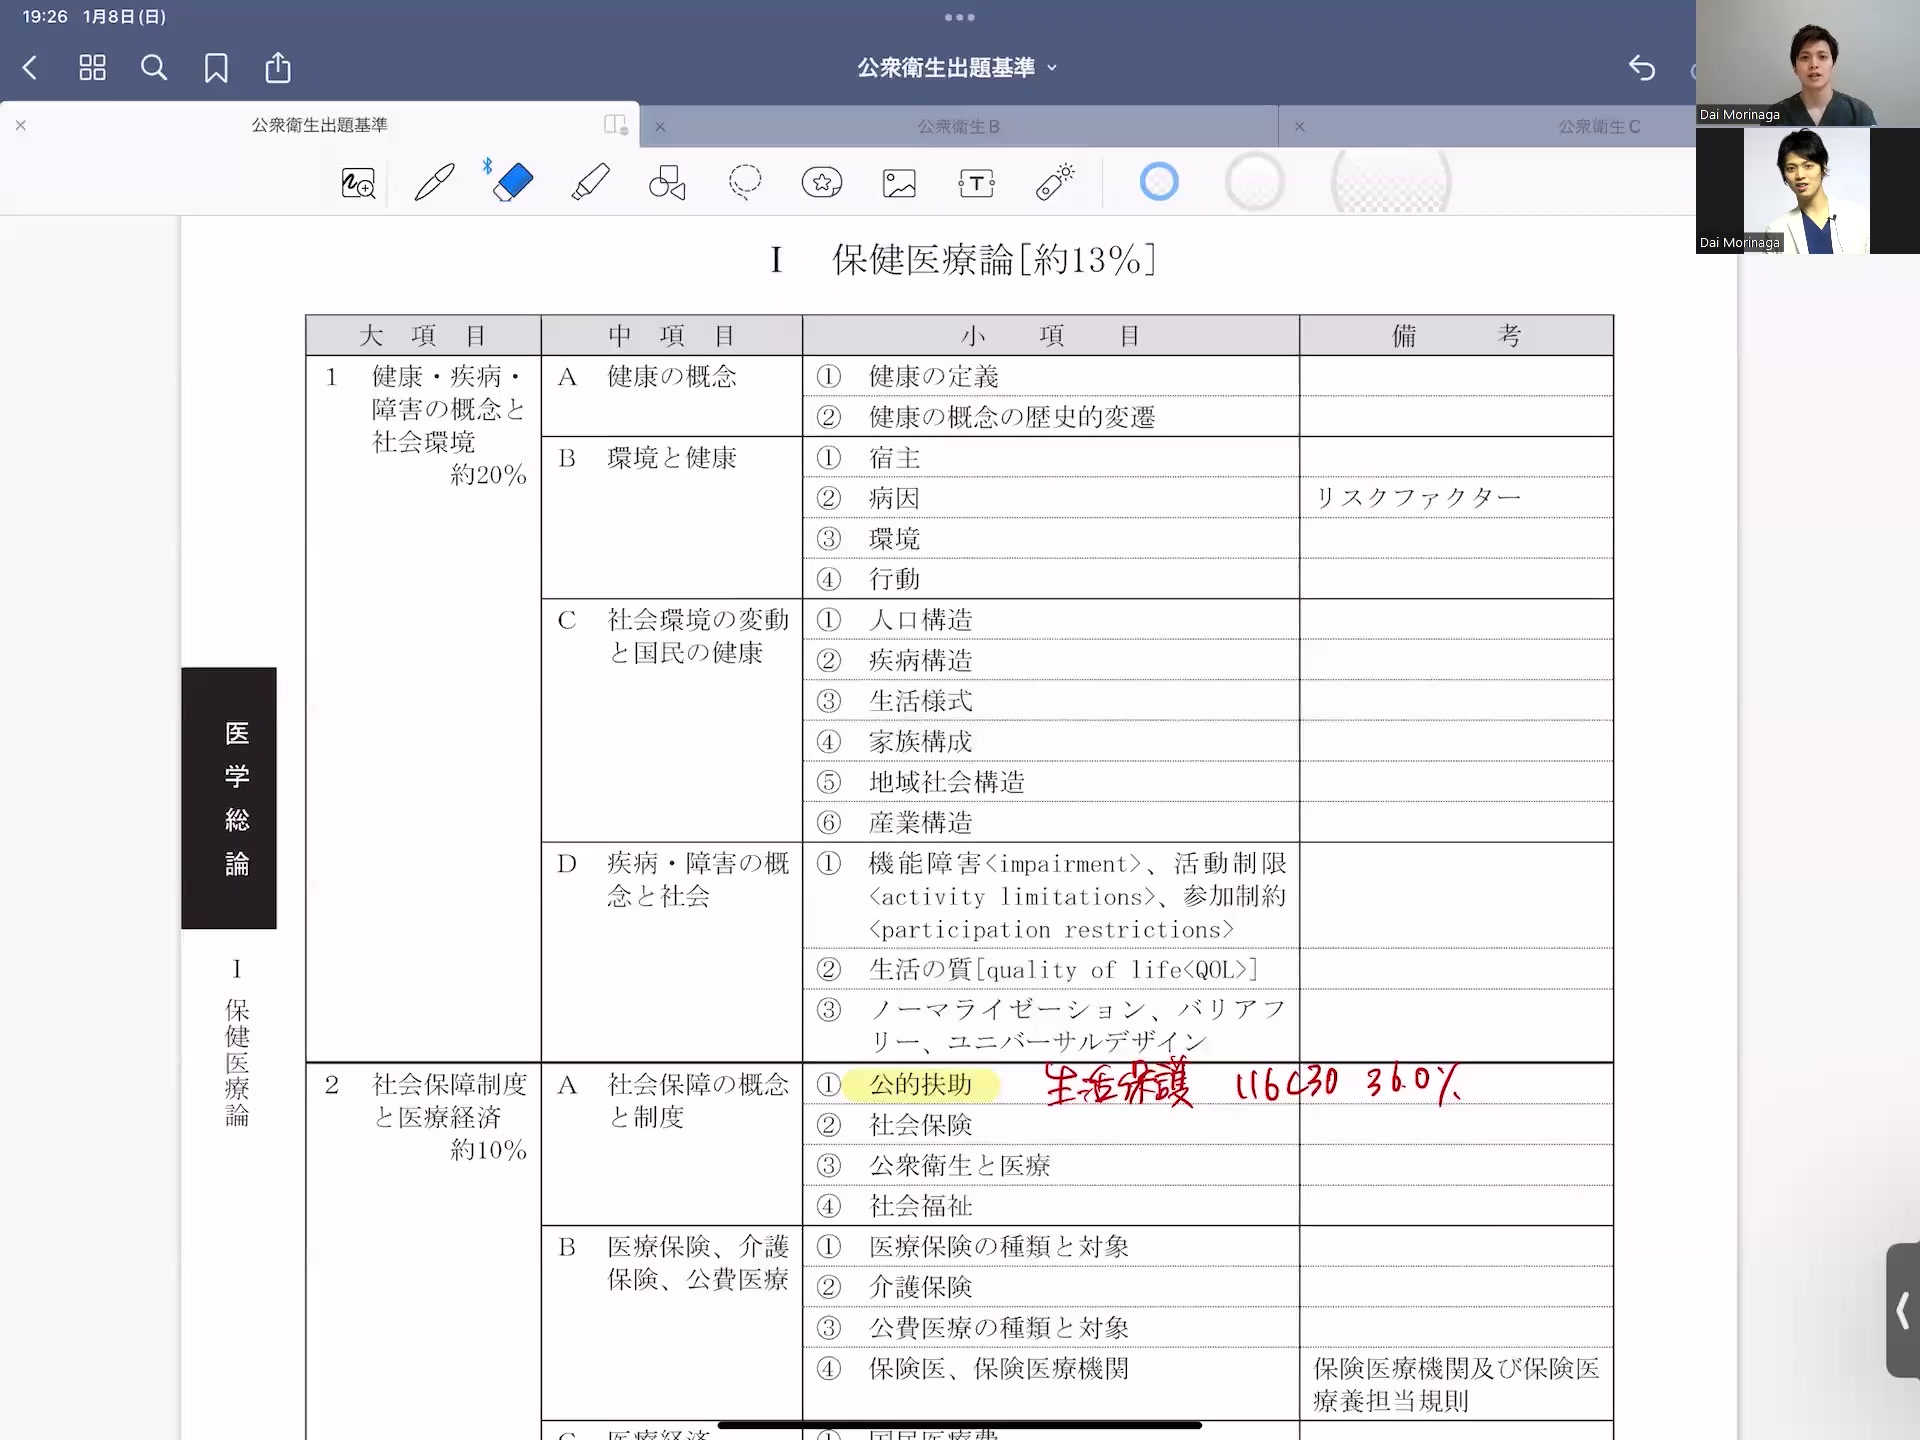Select the Image insert tool
The width and height of the screenshot is (1920, 1440).
click(899, 183)
